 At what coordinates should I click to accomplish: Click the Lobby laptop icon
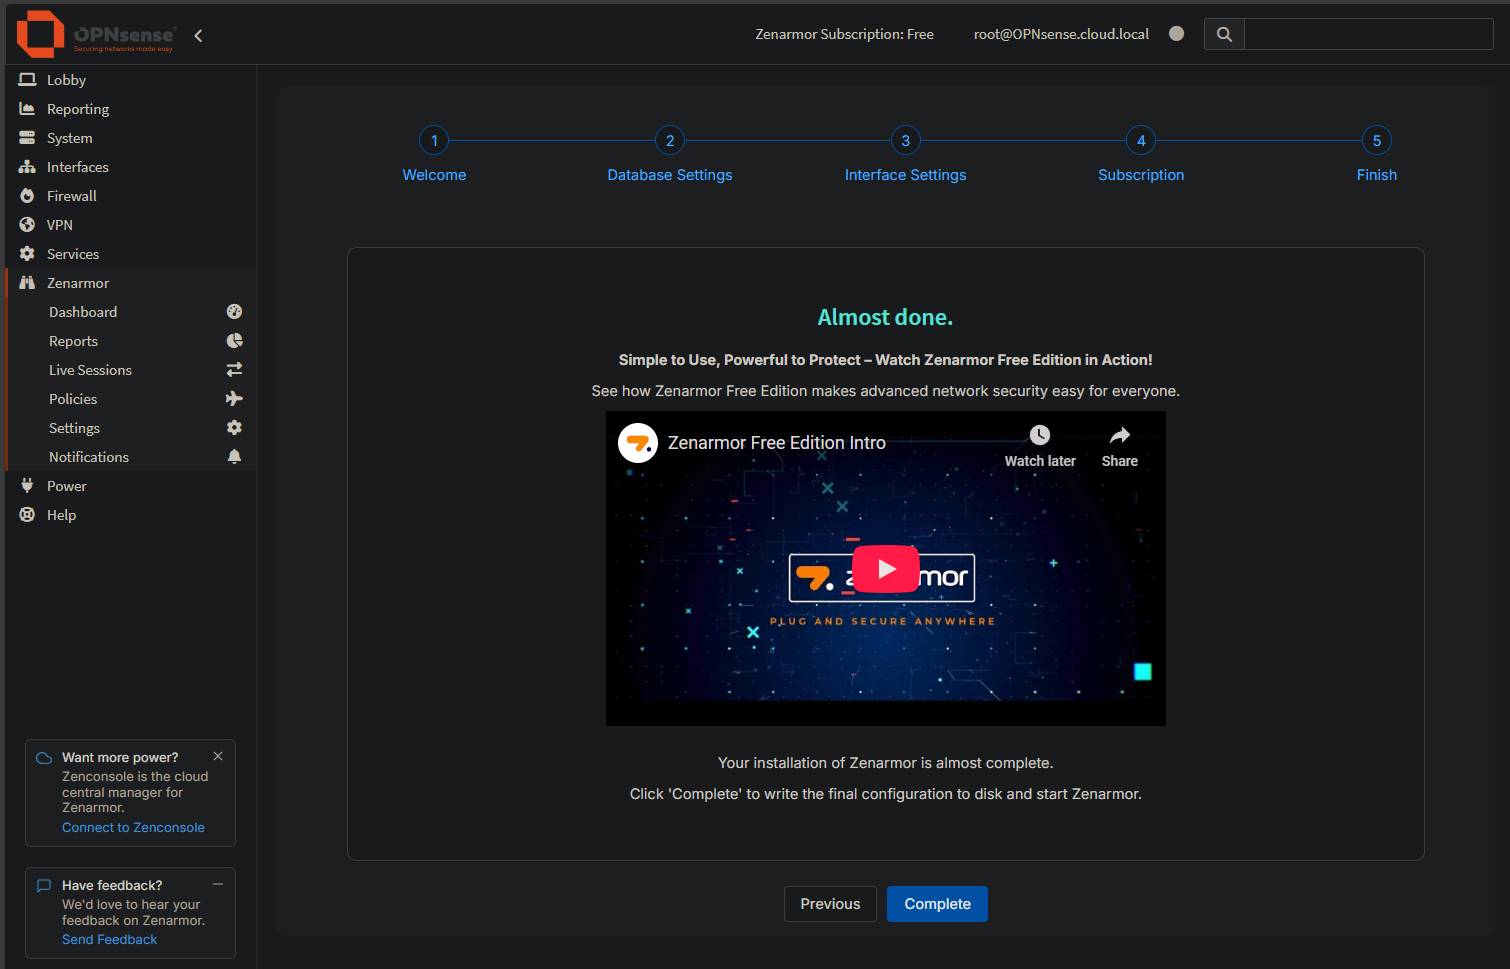tap(27, 79)
